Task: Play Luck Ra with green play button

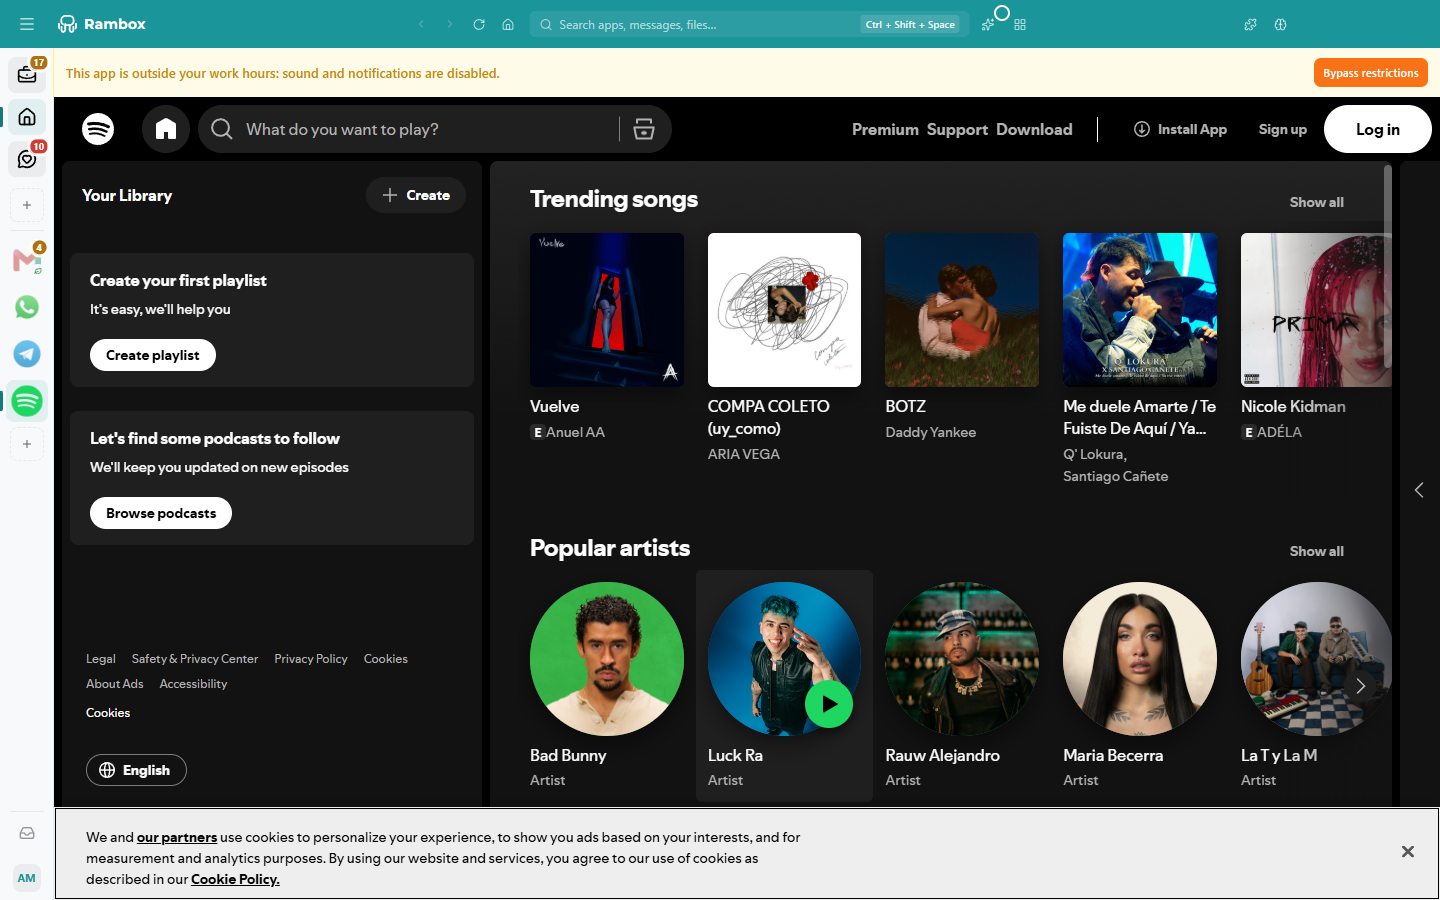Action: coord(829,704)
